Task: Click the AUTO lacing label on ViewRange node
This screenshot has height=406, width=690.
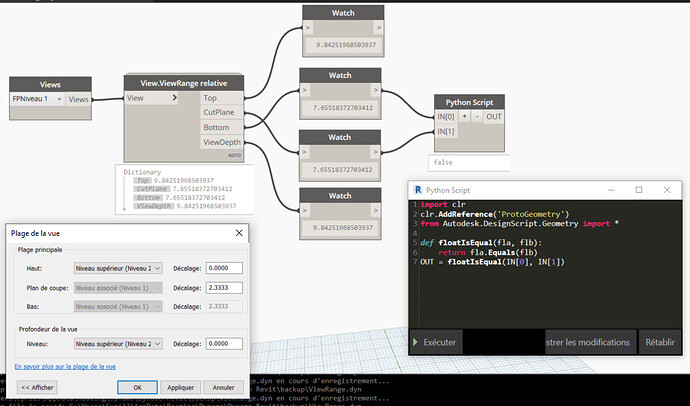Action: (x=234, y=155)
